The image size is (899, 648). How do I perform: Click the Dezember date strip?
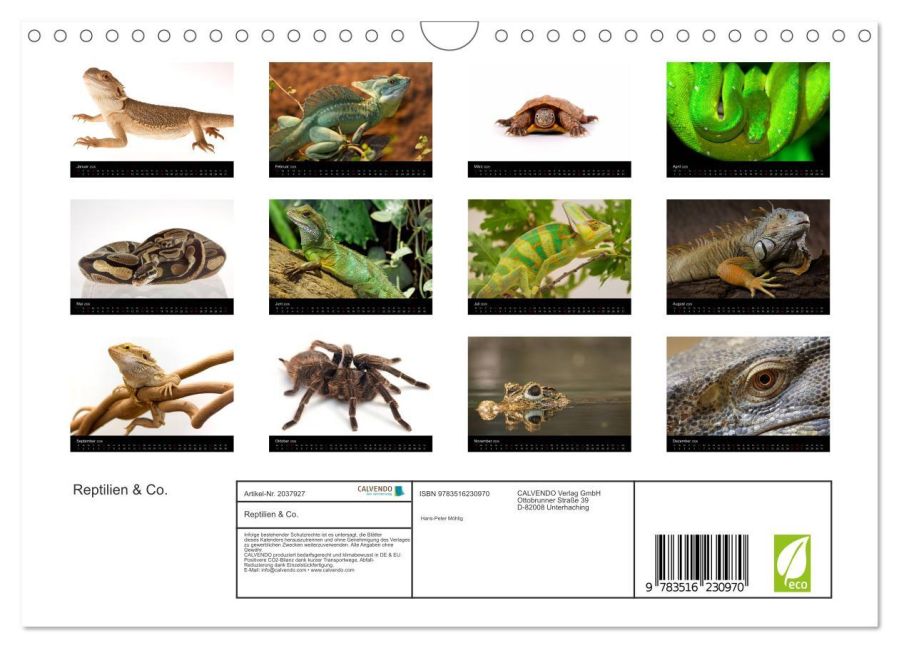pos(748,444)
